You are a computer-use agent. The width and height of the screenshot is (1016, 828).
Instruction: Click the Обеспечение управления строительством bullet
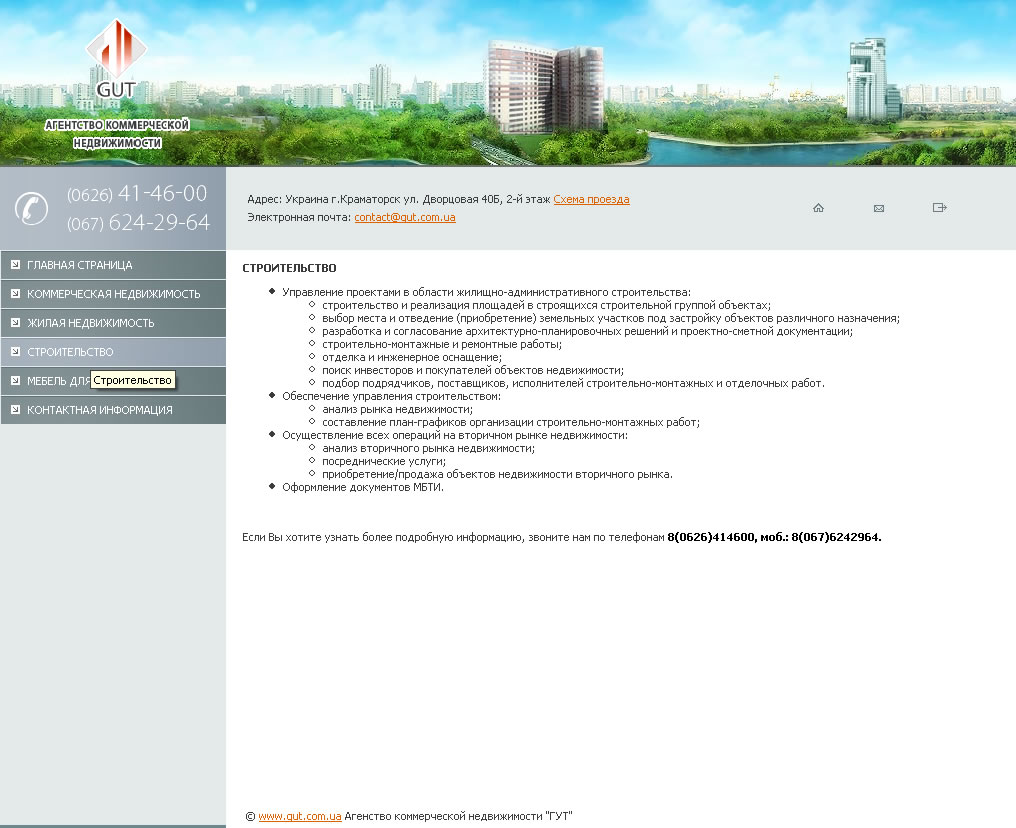coord(391,396)
